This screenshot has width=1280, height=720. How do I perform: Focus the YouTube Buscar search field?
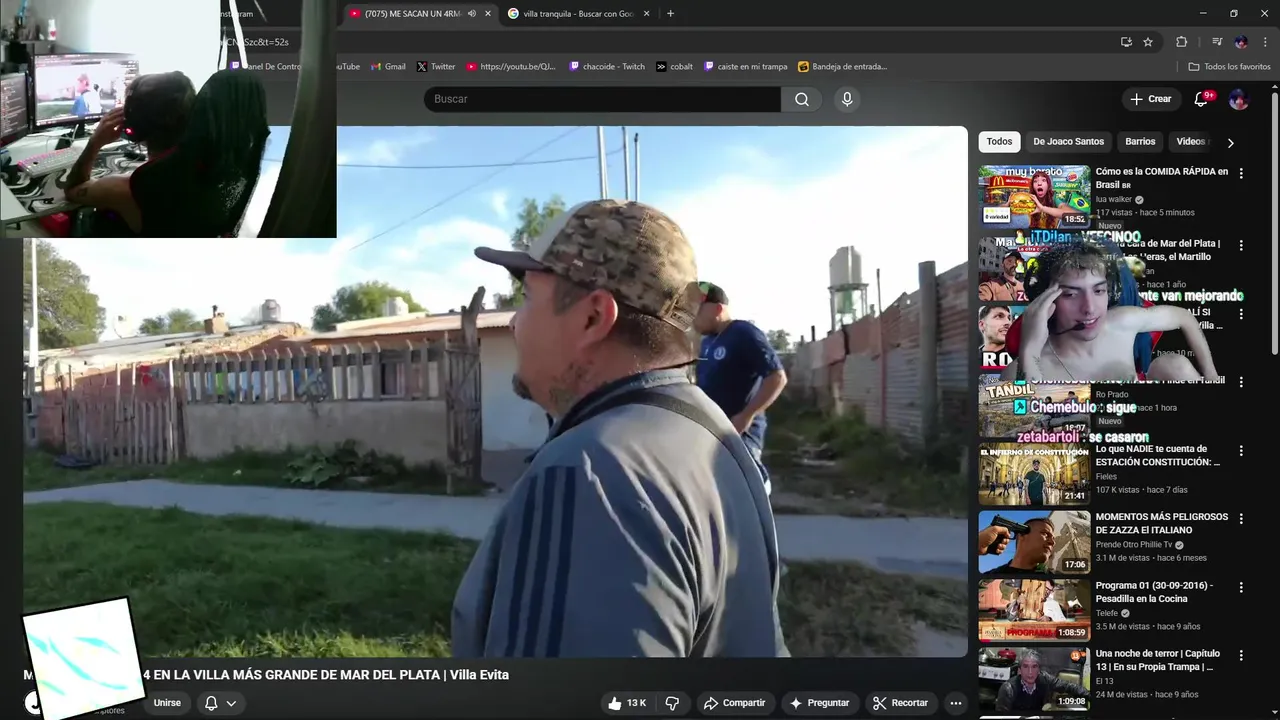pos(602,99)
